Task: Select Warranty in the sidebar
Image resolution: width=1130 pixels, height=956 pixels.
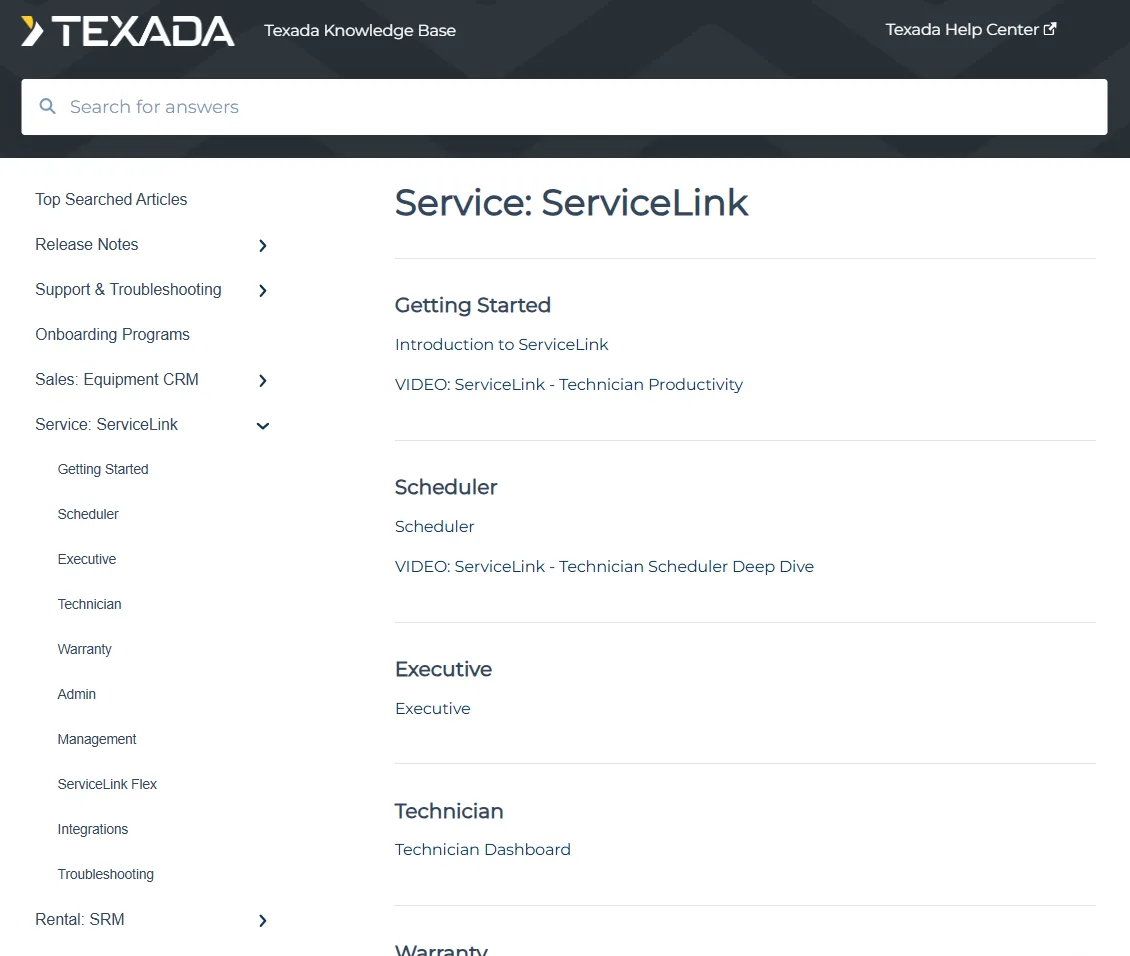Action: [84, 649]
